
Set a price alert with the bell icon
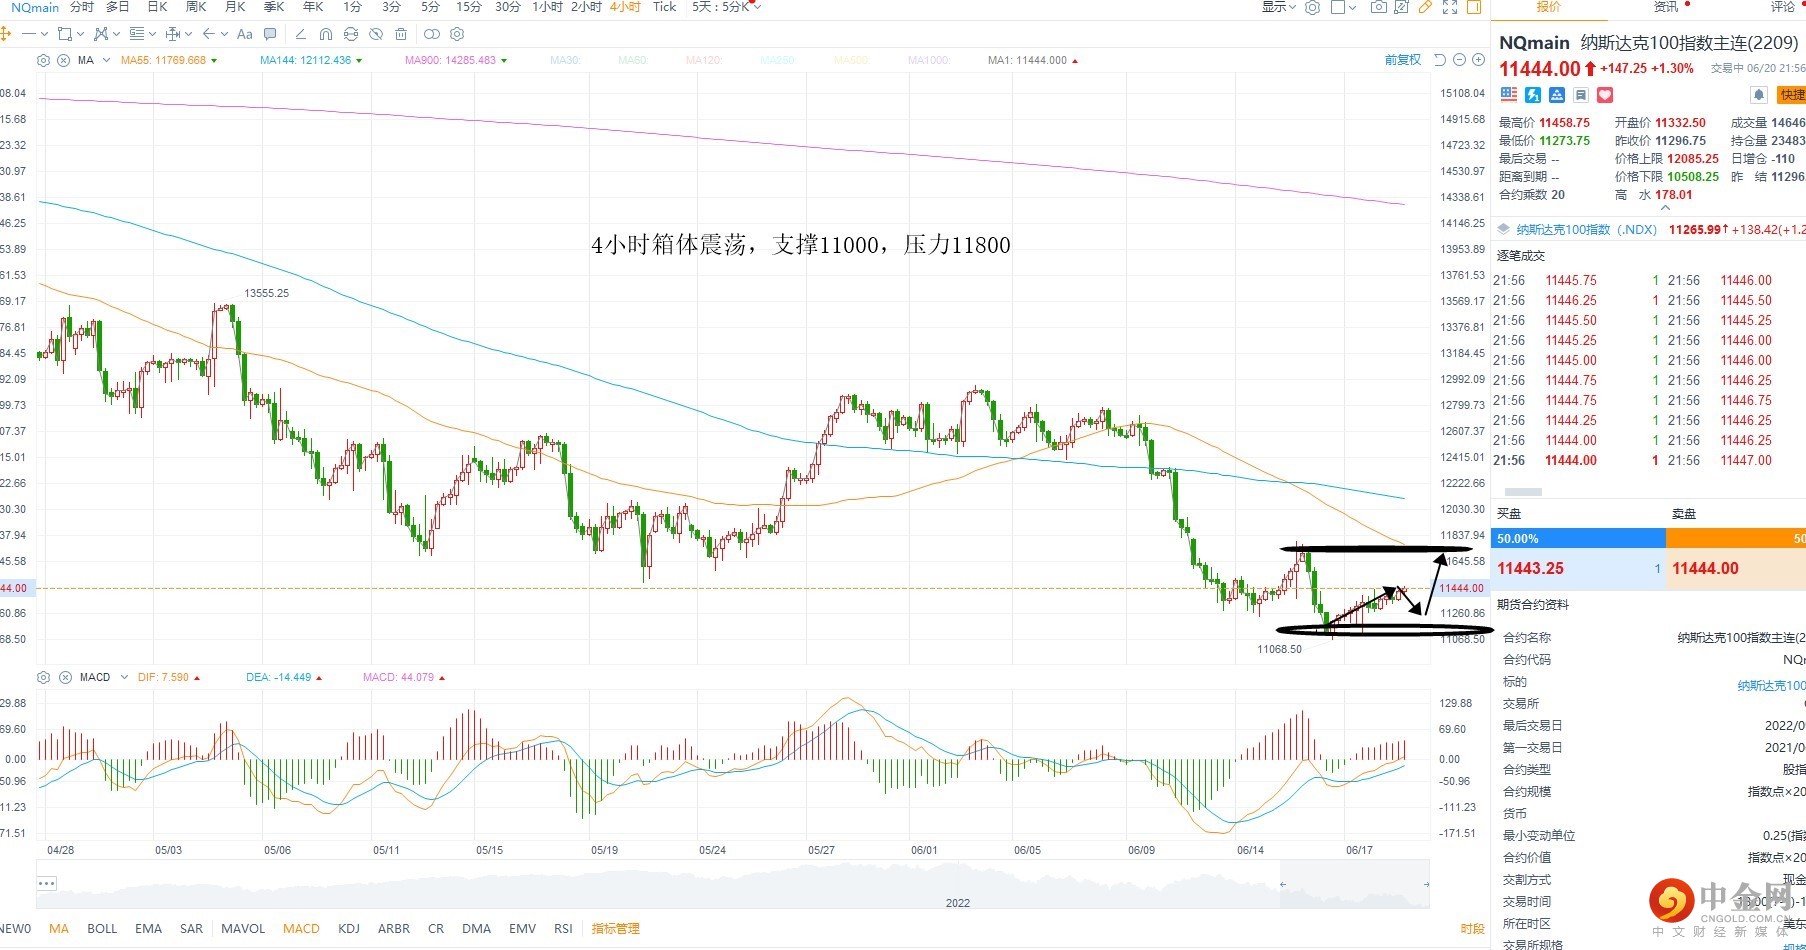(x=1759, y=95)
